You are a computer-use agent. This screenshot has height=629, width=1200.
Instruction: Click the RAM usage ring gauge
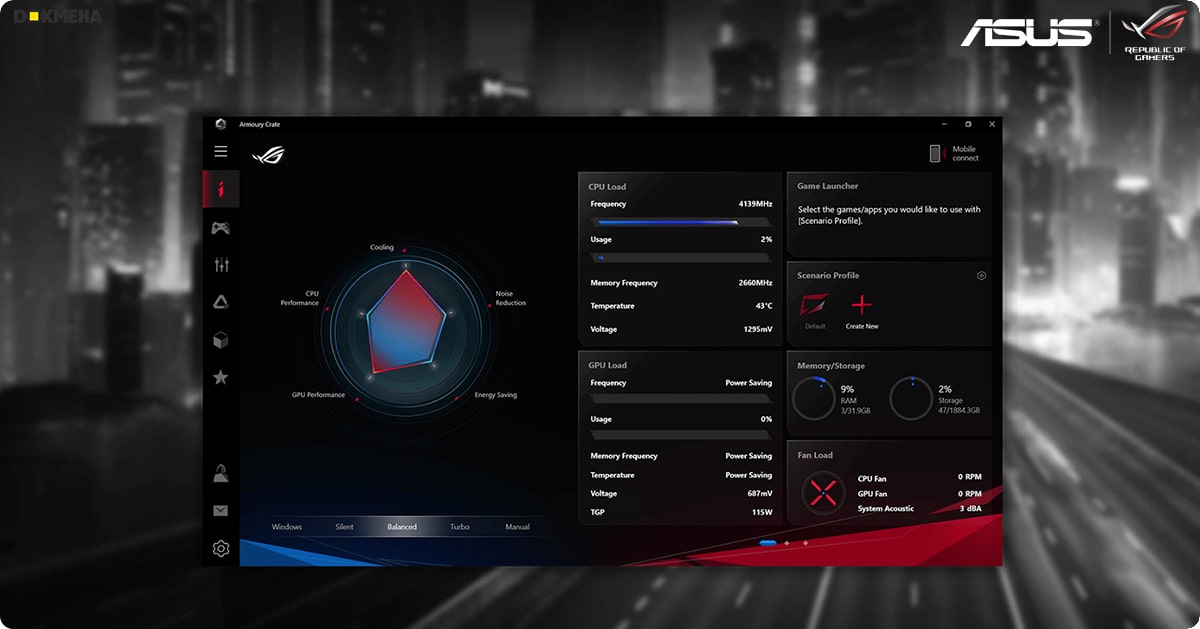pyautogui.click(x=813, y=398)
